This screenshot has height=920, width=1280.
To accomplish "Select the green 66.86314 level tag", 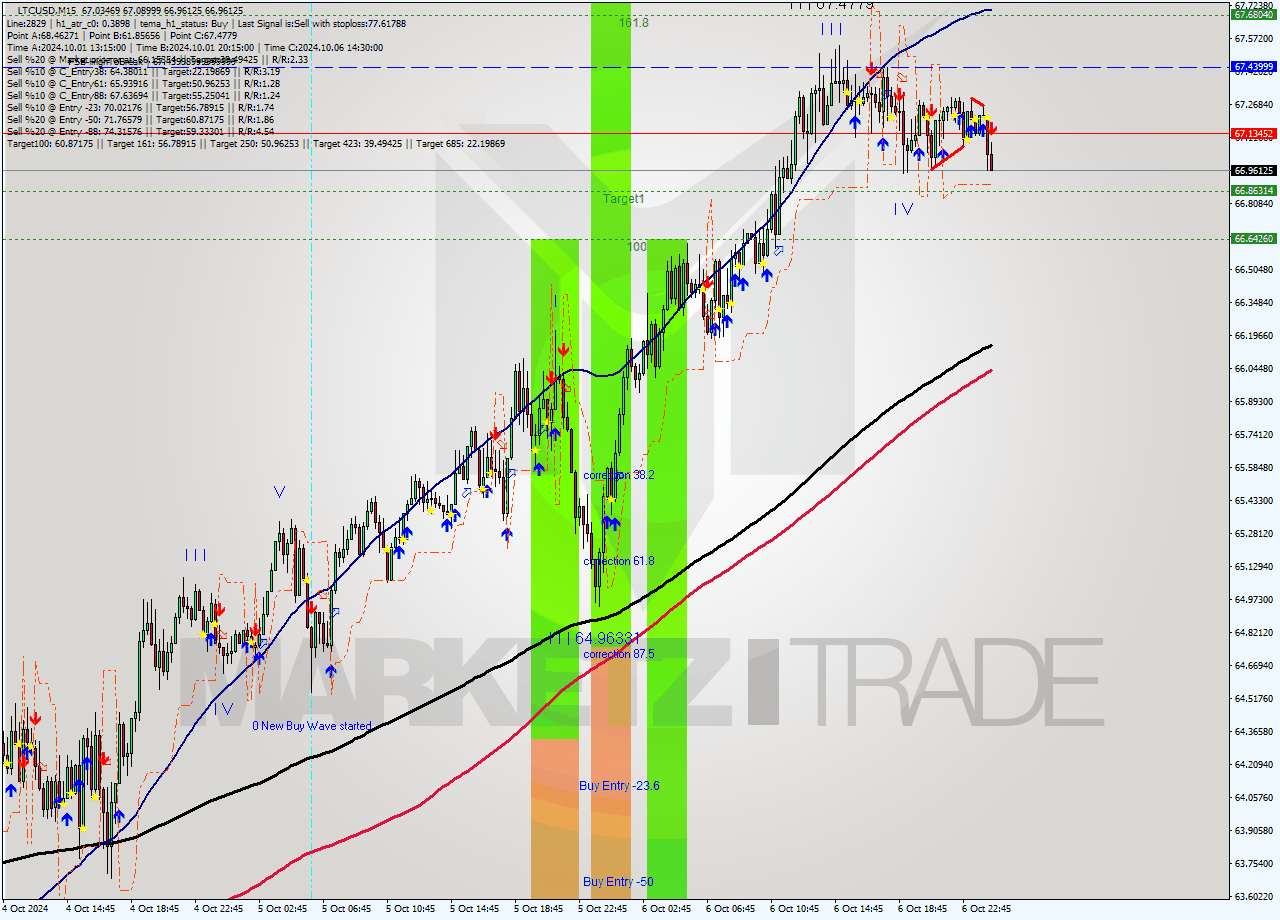I will (1253, 190).
